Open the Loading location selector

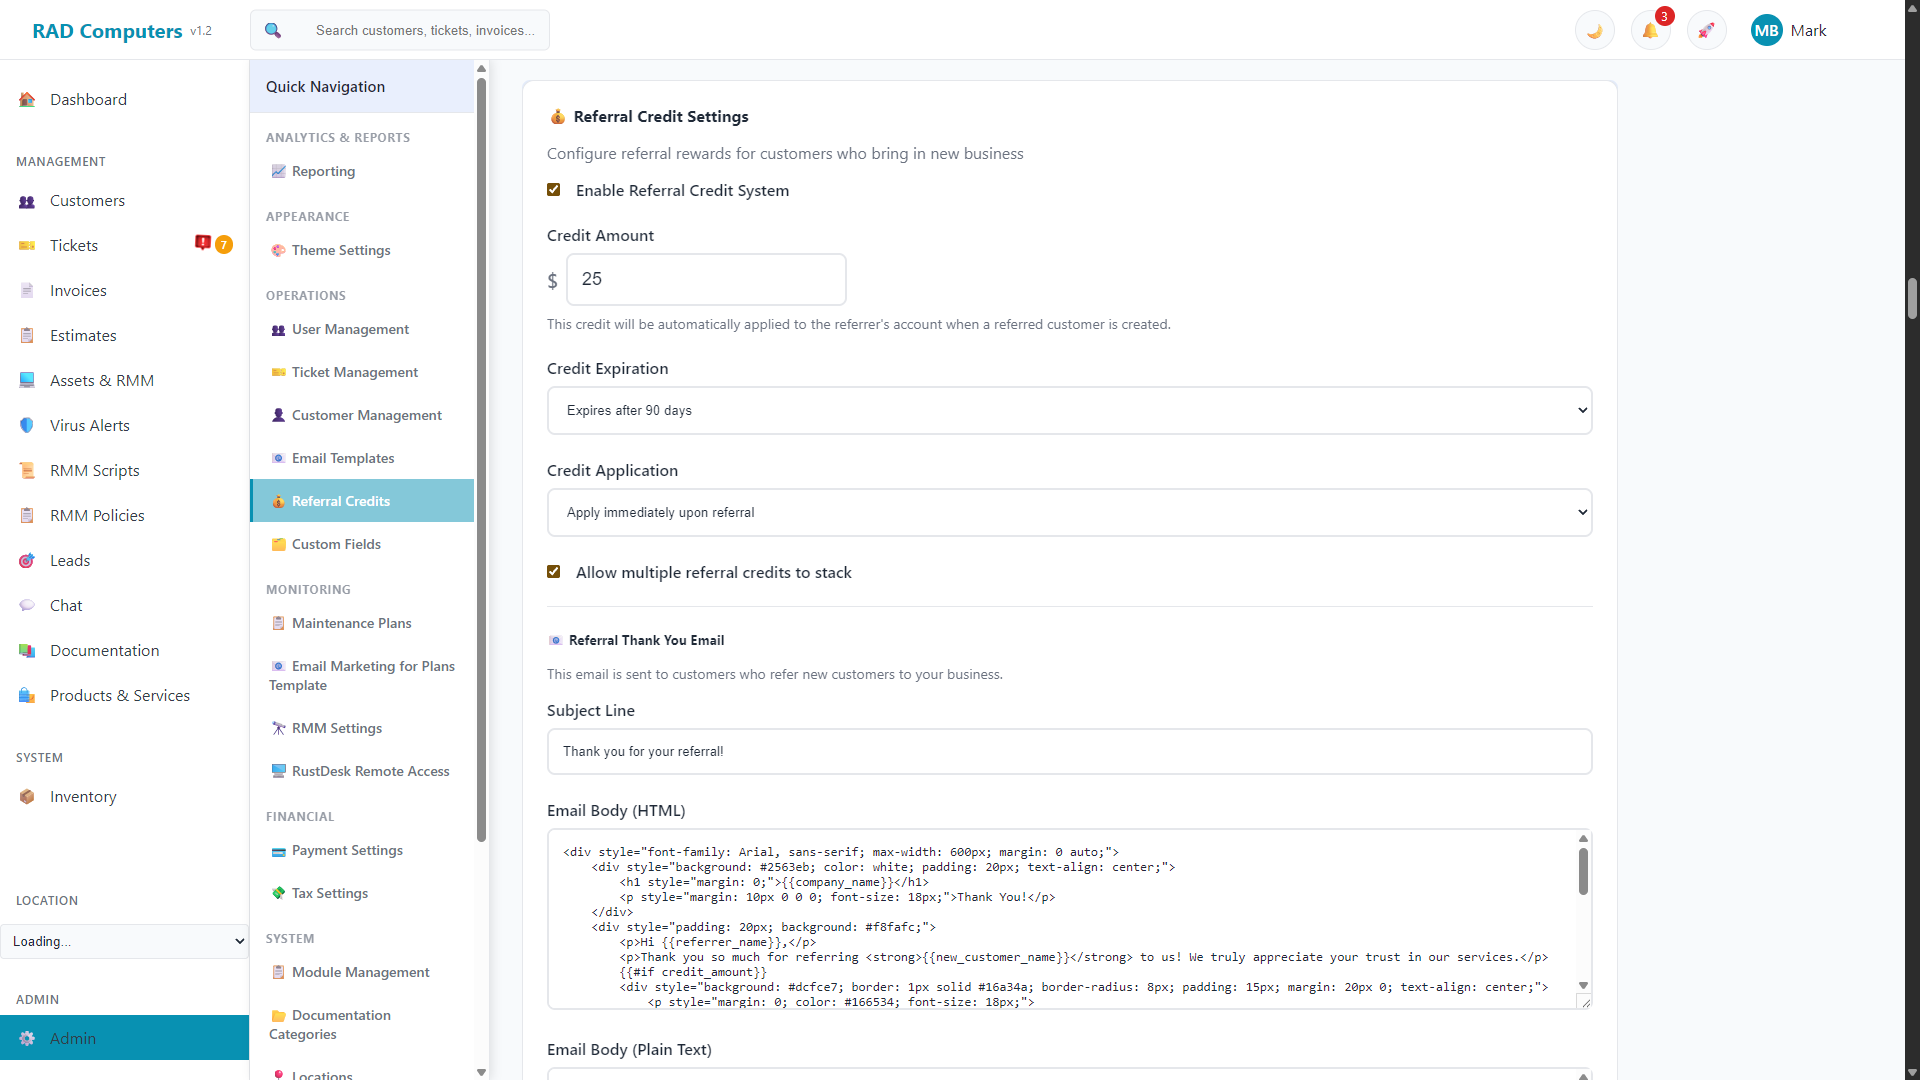124,941
